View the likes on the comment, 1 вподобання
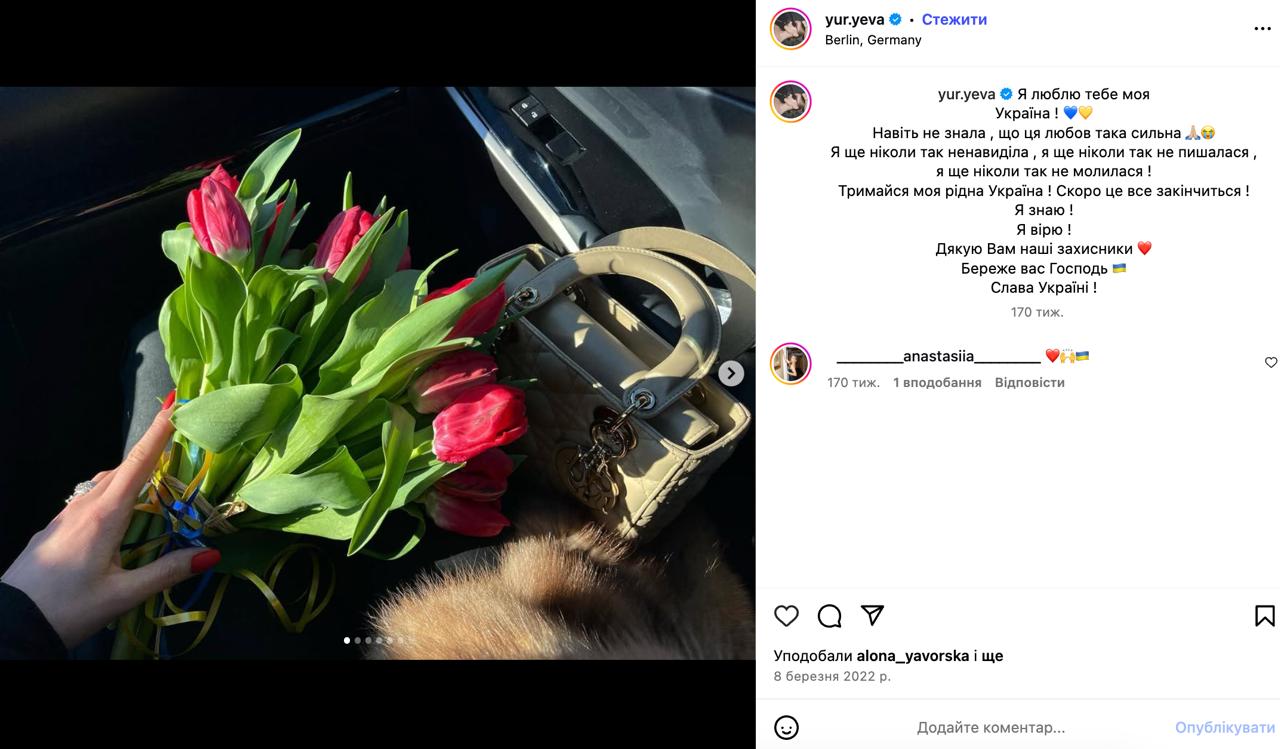 (937, 382)
